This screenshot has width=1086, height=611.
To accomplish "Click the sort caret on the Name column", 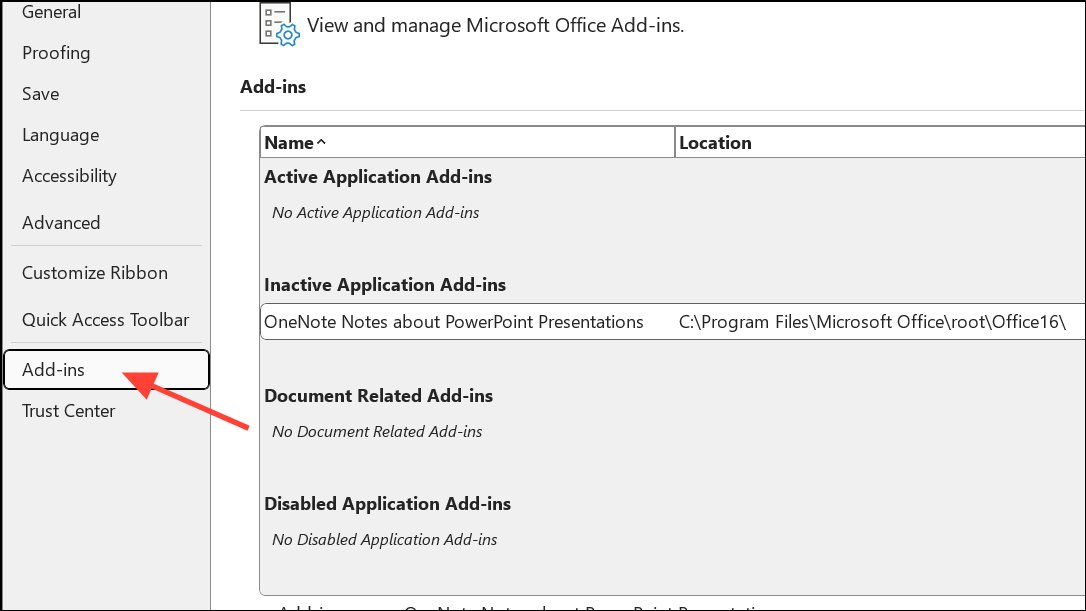I will tap(321, 143).
